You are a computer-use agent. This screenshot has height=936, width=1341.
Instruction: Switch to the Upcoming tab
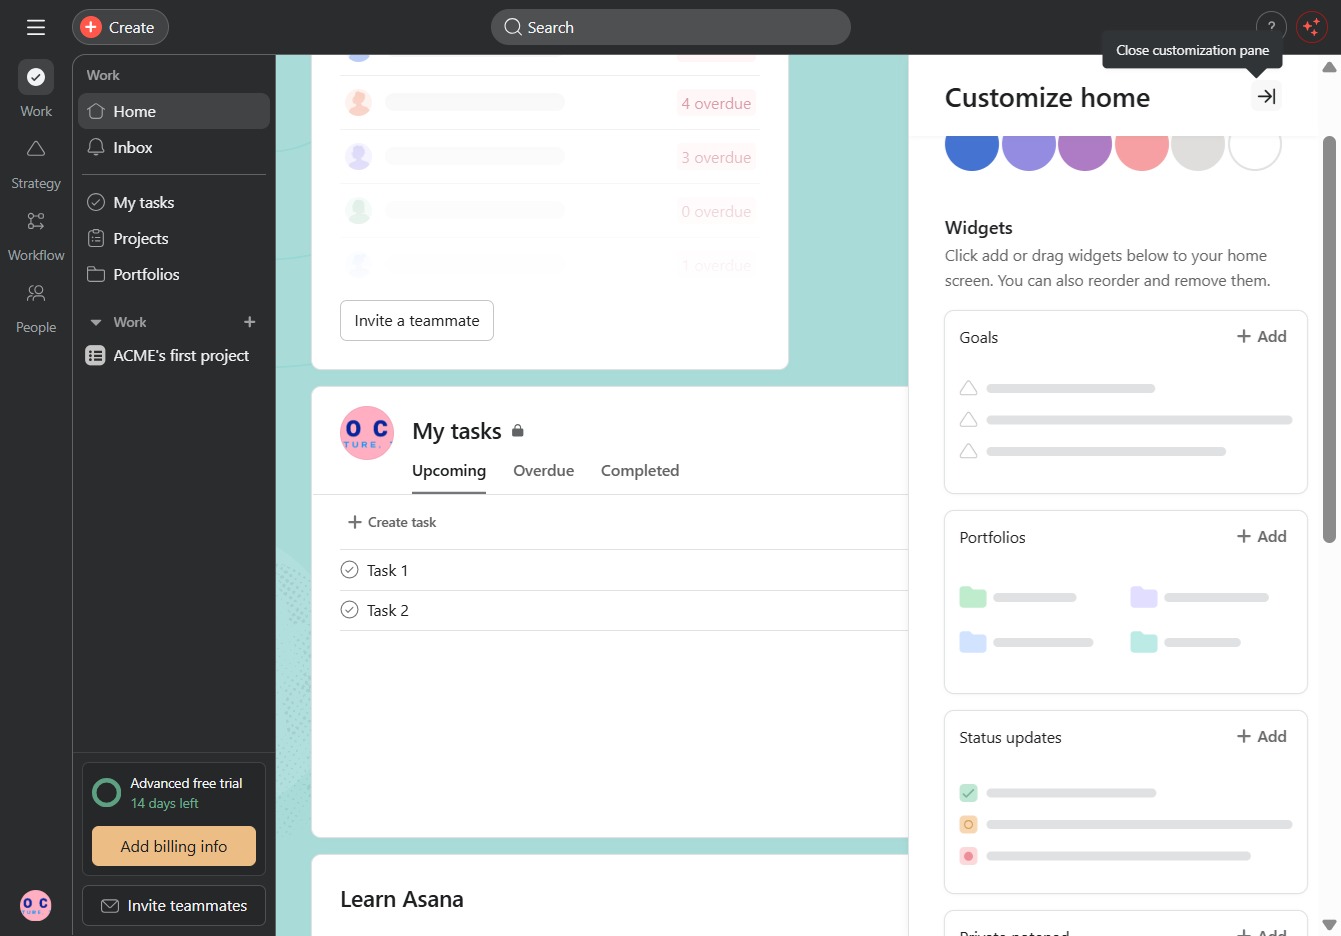click(449, 471)
